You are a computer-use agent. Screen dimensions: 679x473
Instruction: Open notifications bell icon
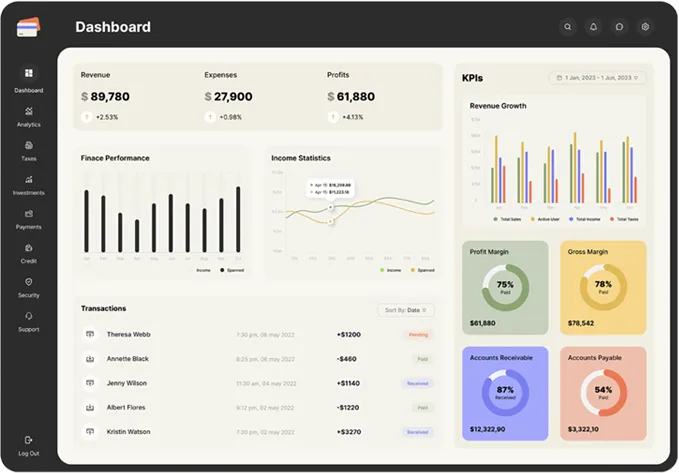(x=594, y=27)
